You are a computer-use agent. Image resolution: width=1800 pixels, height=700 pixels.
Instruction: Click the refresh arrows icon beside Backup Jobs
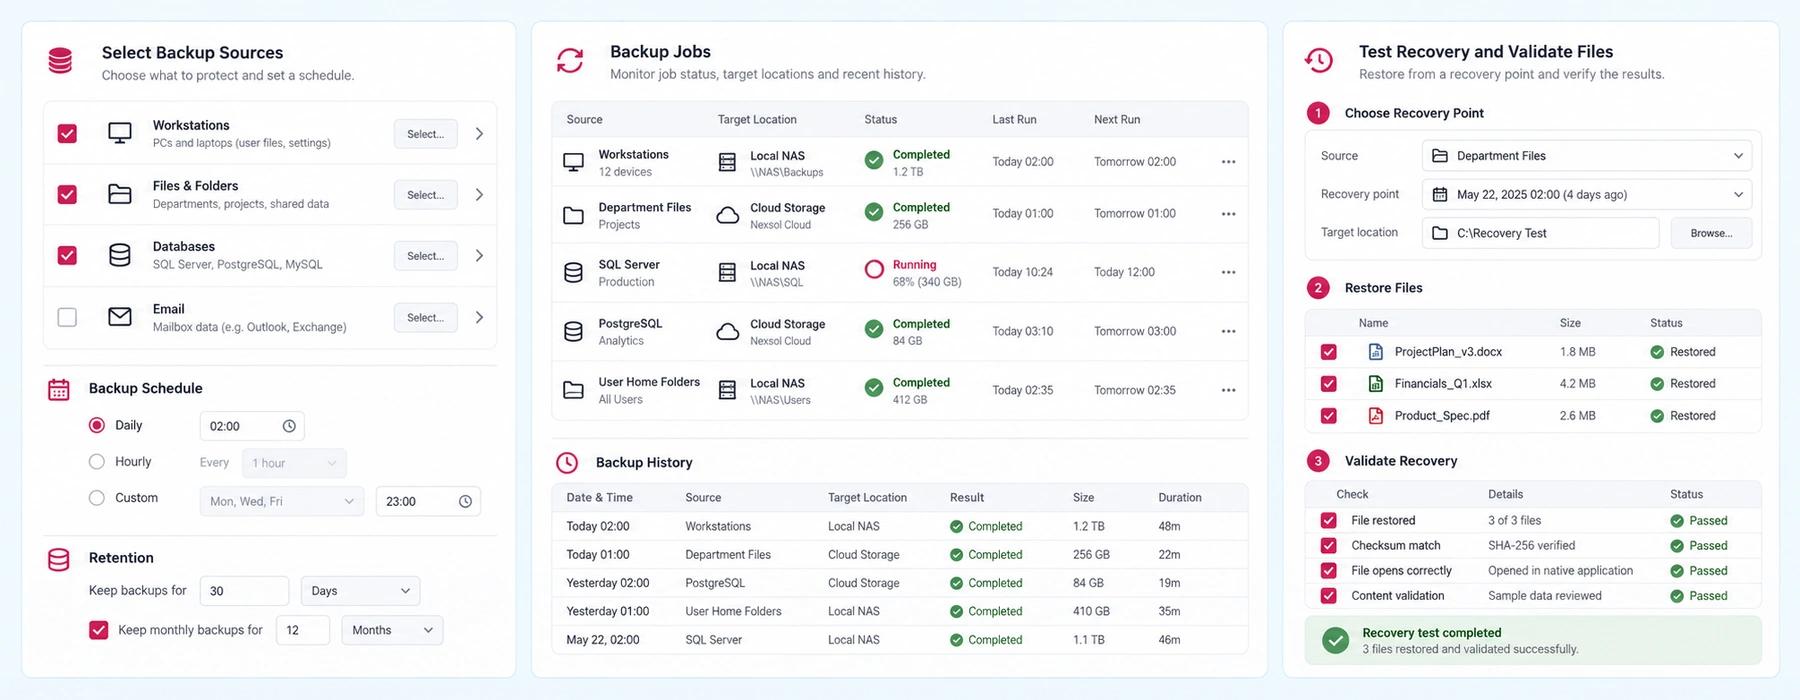(x=570, y=61)
